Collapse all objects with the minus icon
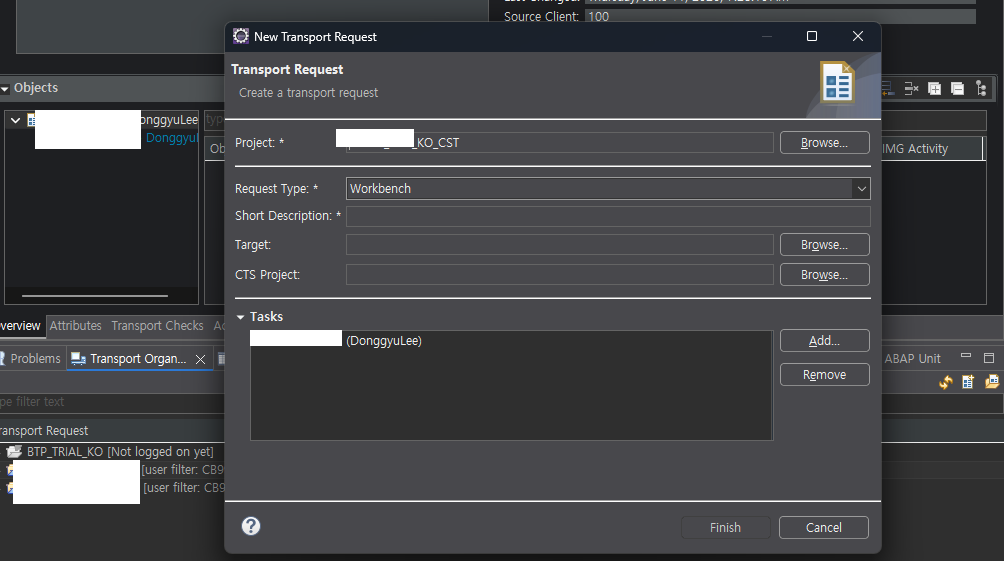 (x=957, y=88)
